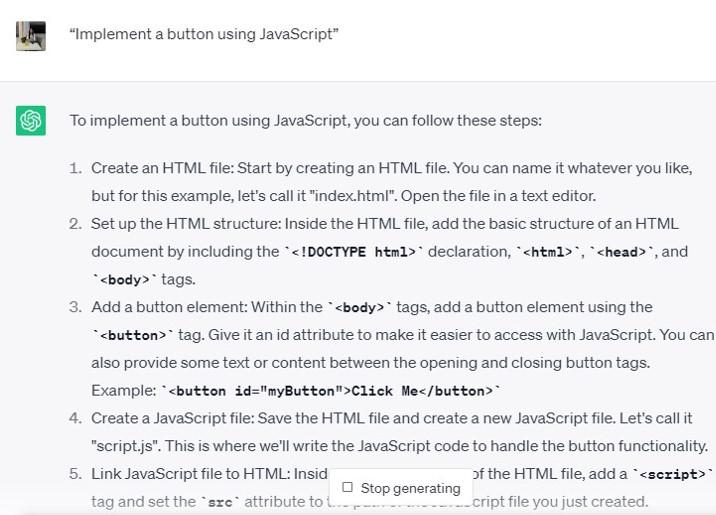Click the square stop icon
The height and width of the screenshot is (515, 716).
pyautogui.click(x=347, y=488)
